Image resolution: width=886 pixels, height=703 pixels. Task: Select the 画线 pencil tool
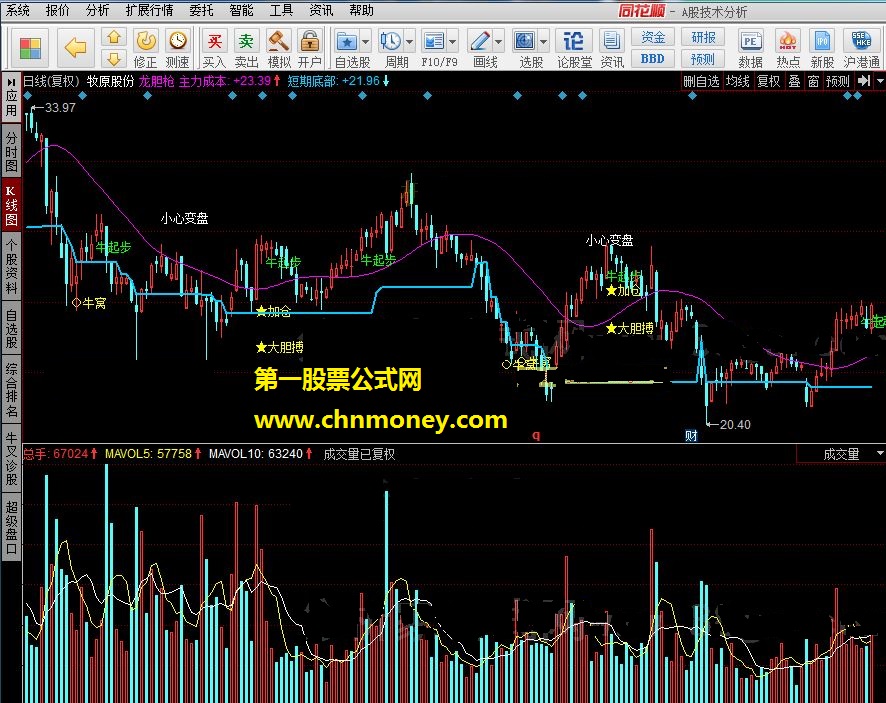tap(480, 41)
